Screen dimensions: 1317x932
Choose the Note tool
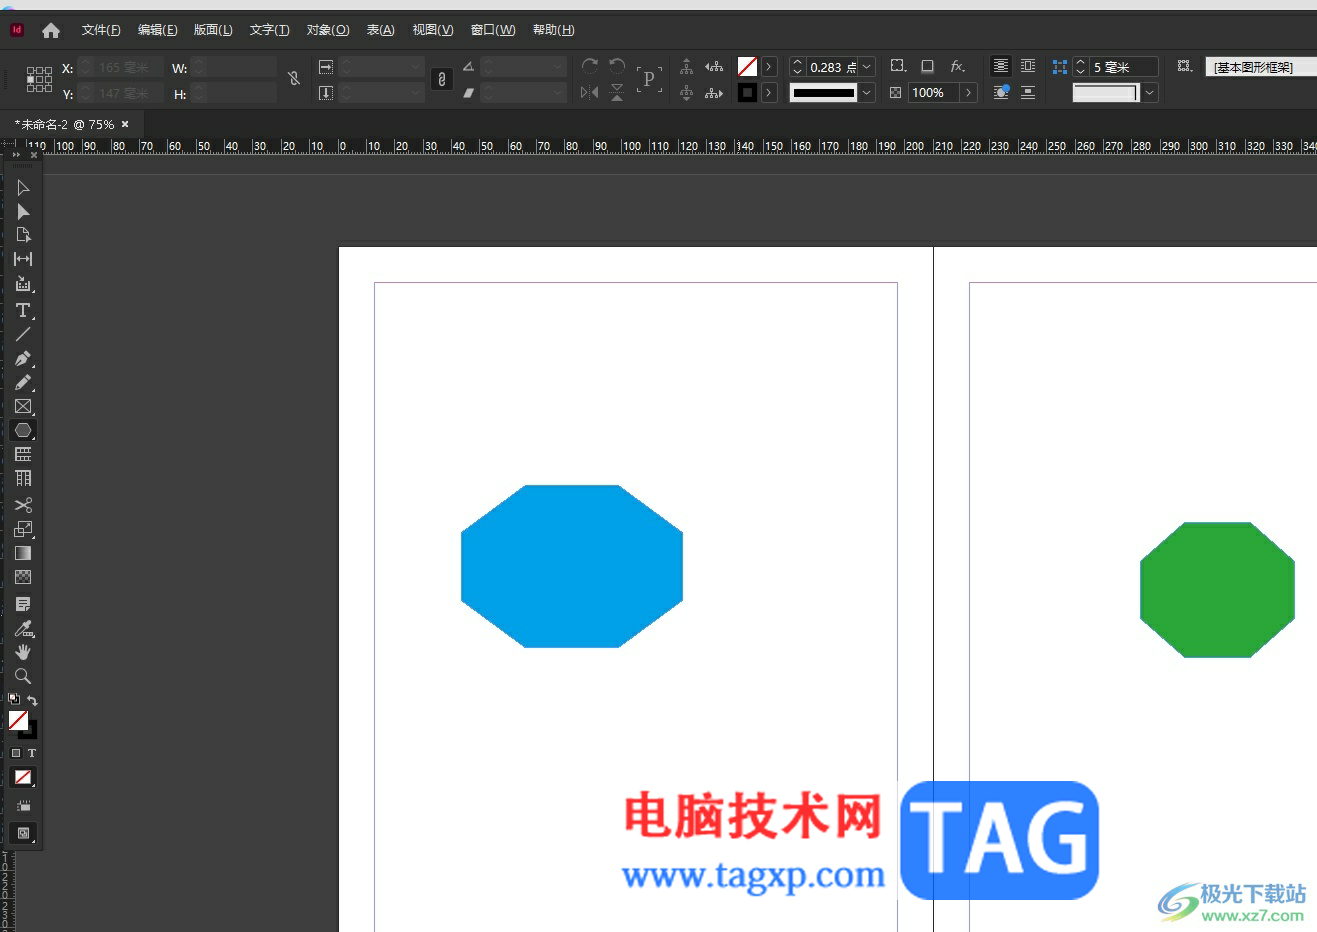(23, 604)
